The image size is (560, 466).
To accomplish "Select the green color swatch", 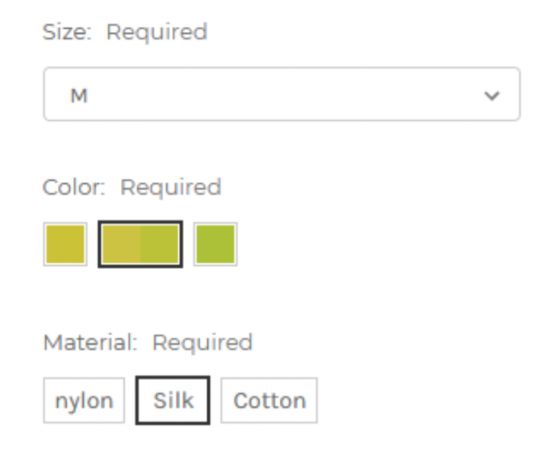I will 215,245.
